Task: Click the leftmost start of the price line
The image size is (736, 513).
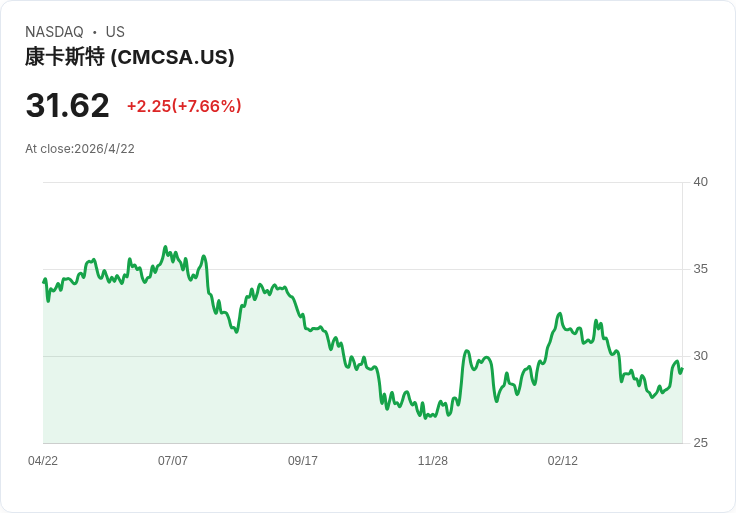Action: point(44,282)
